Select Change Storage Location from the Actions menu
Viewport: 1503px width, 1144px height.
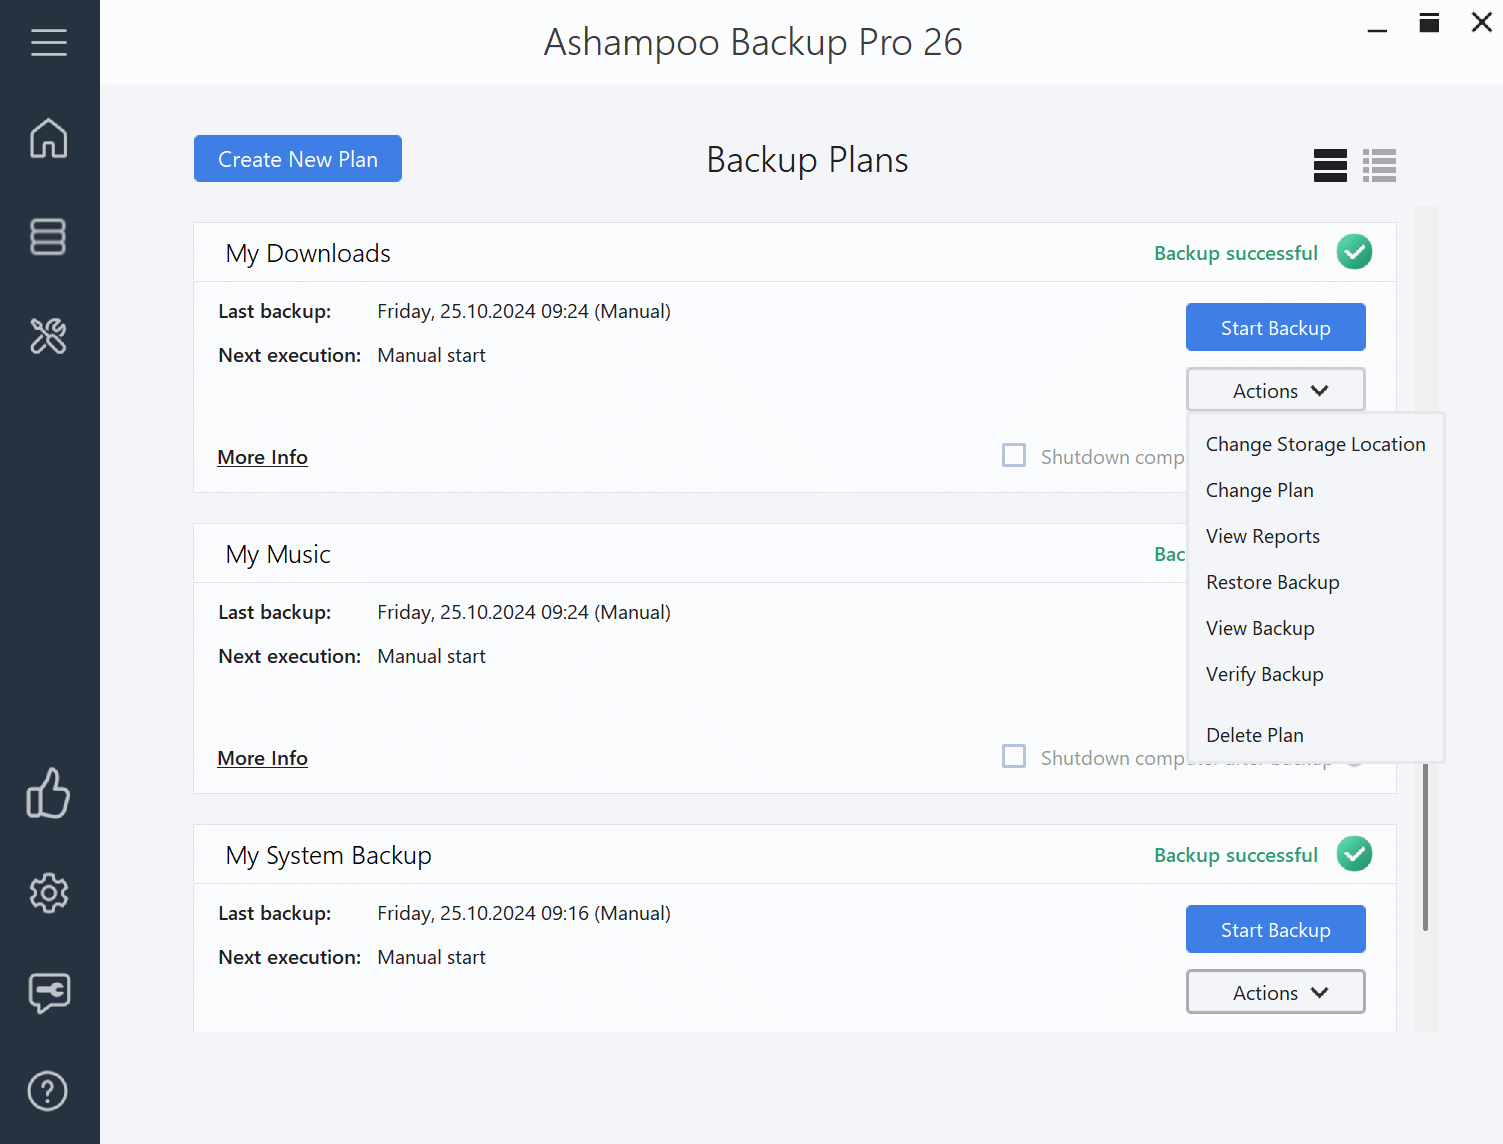pos(1315,443)
